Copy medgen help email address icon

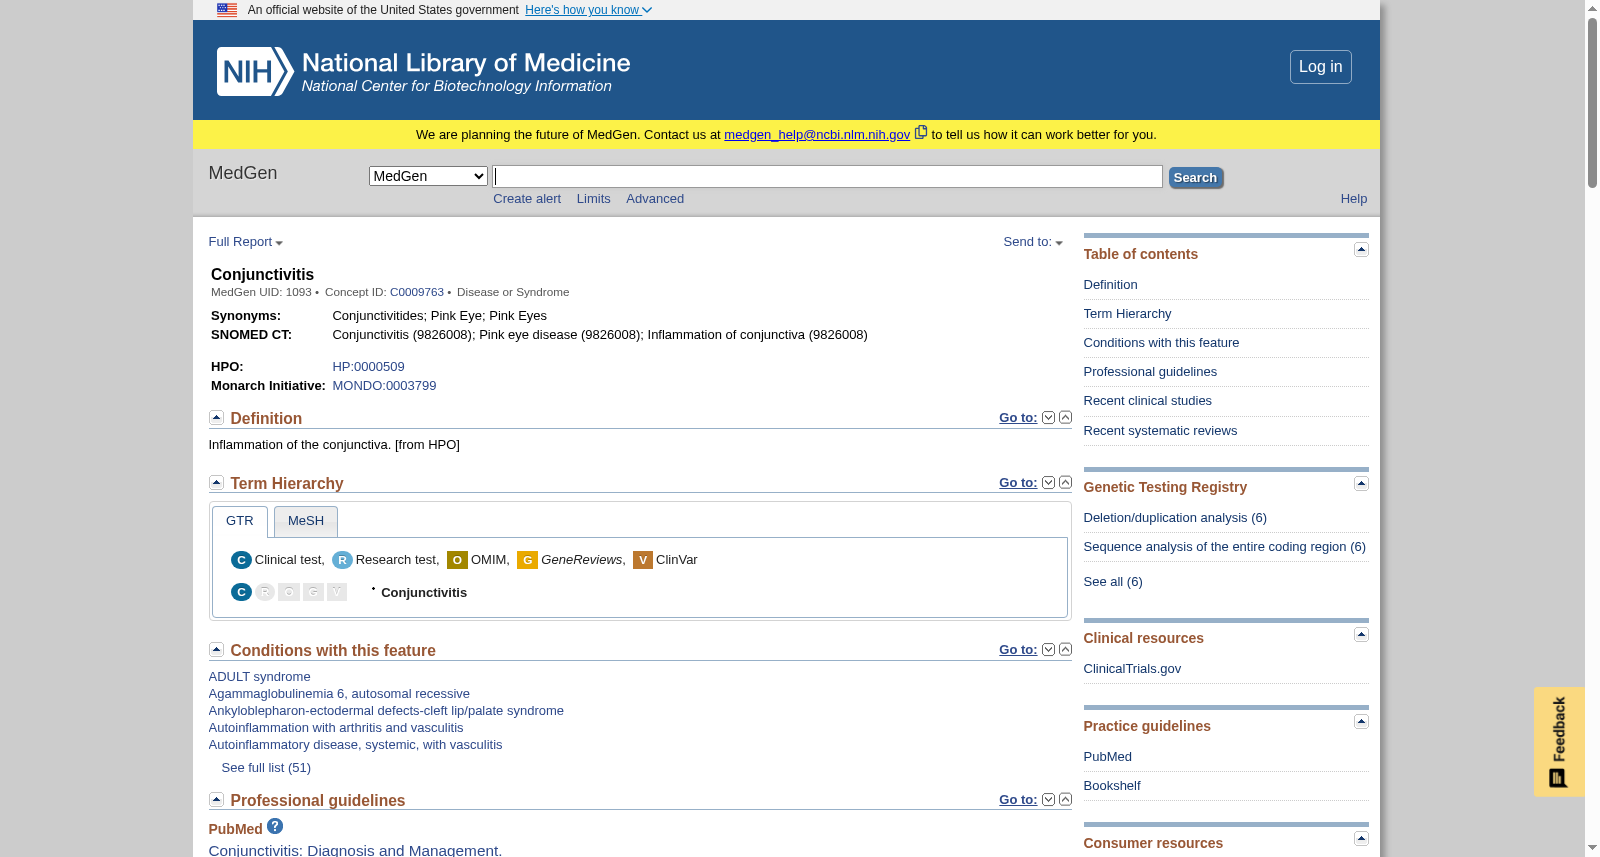point(921,132)
